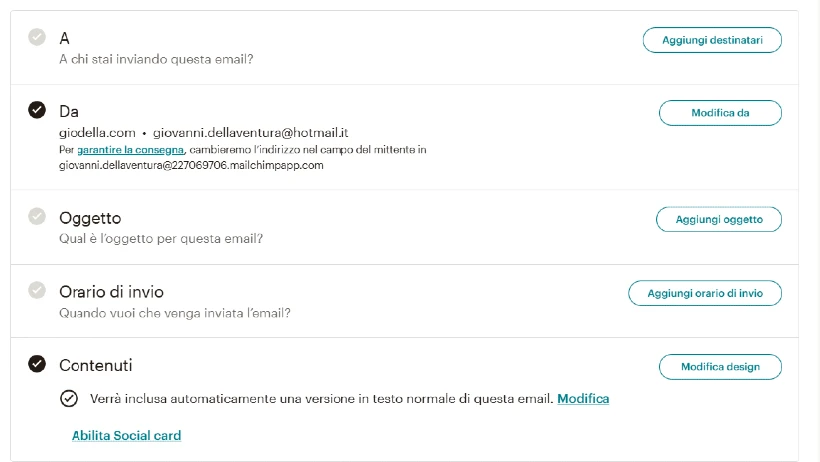
Task: Open Modifica da button
Action: (x=720, y=113)
